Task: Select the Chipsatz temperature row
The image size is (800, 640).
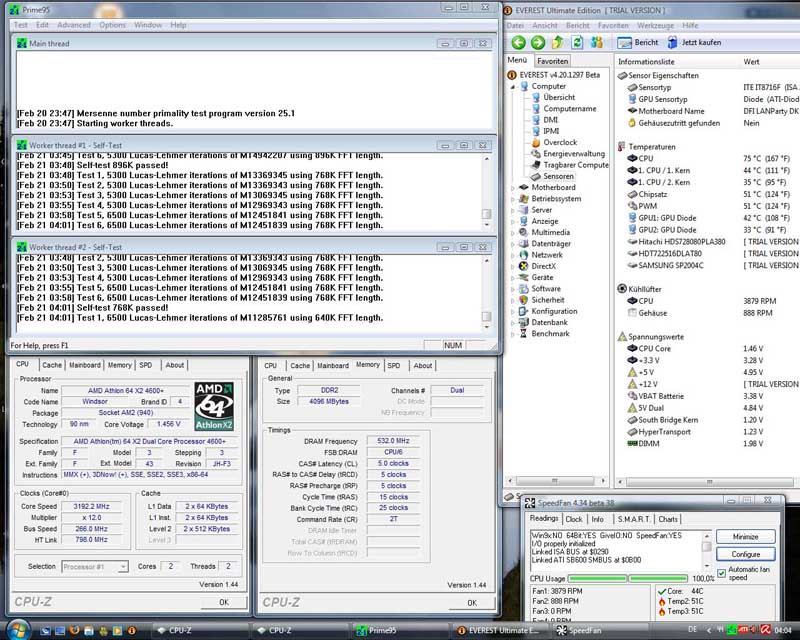Action: coord(708,194)
